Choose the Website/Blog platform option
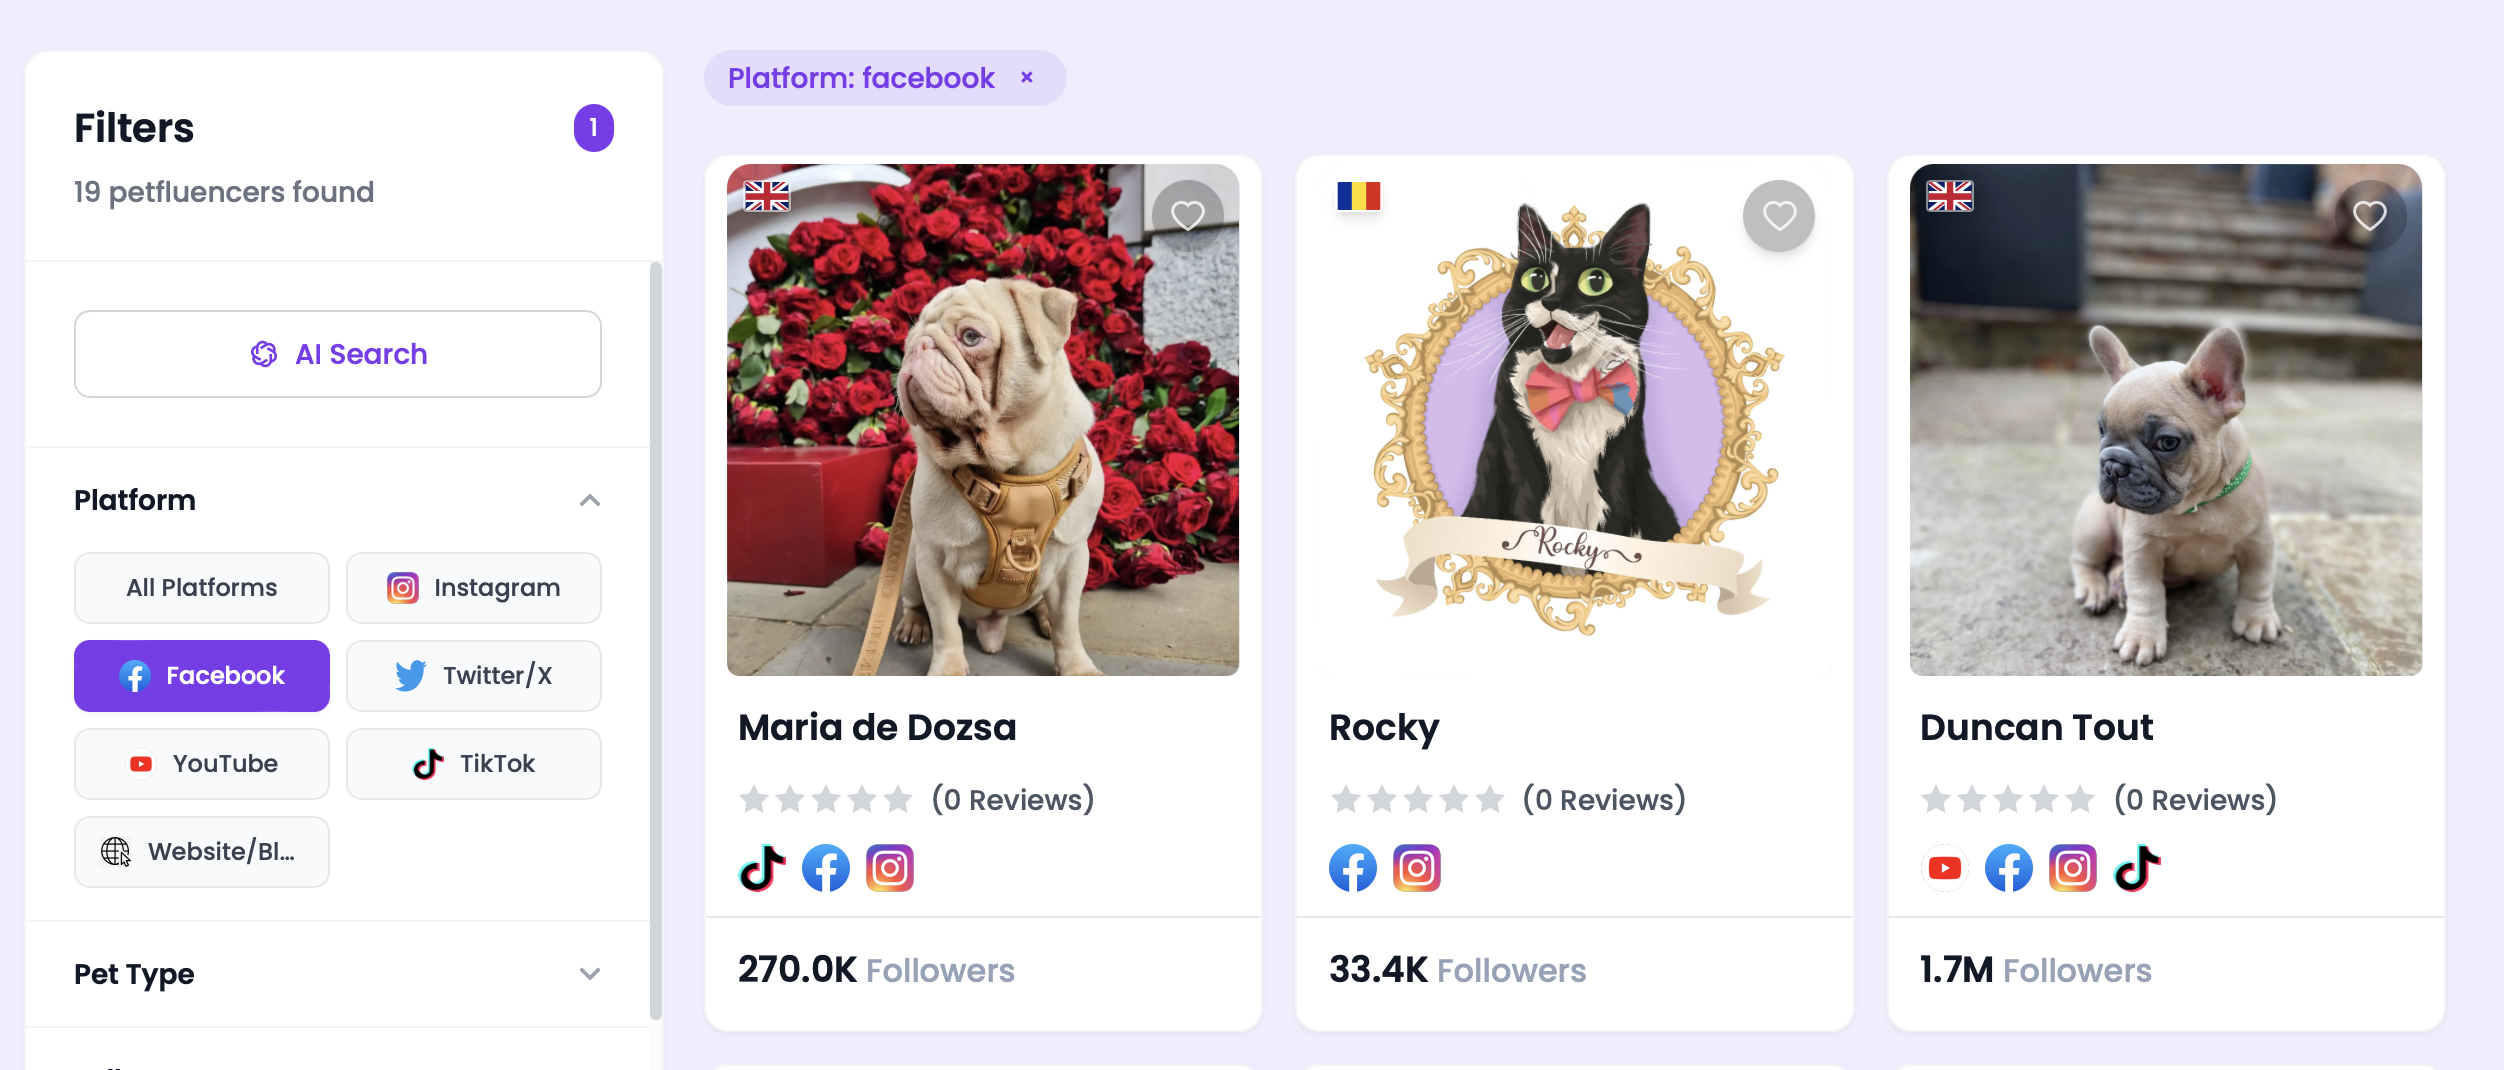 [202, 852]
